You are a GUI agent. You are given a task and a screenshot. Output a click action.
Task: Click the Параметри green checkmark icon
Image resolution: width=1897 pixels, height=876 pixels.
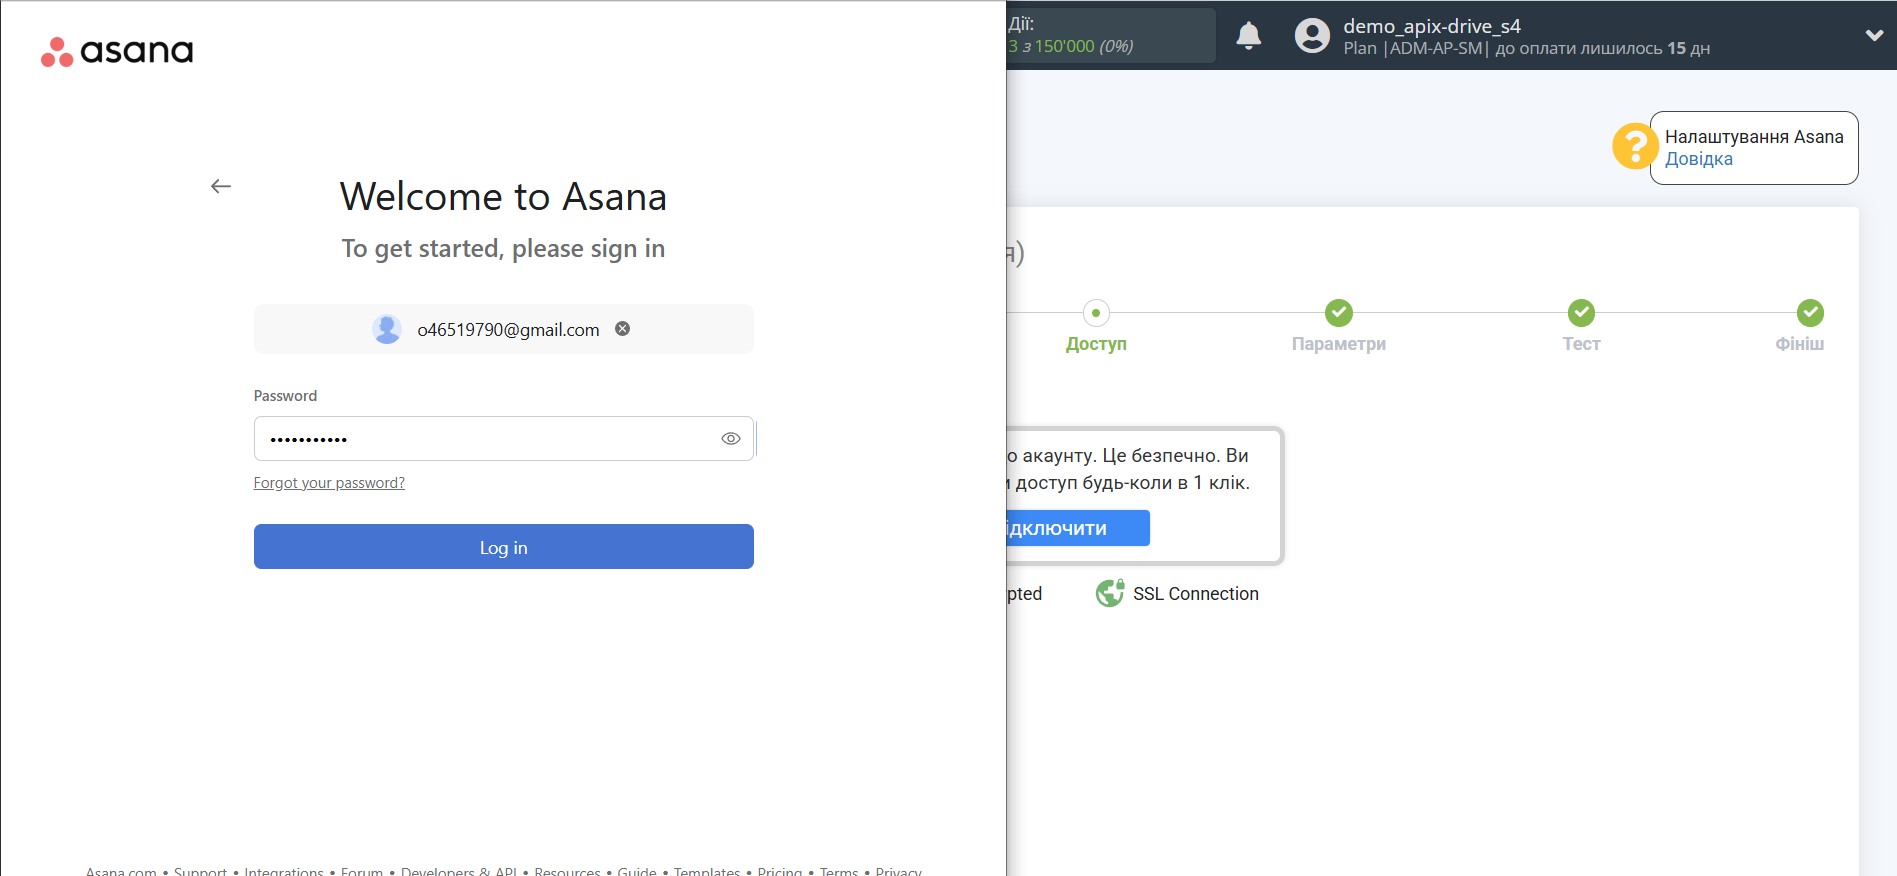point(1339,313)
